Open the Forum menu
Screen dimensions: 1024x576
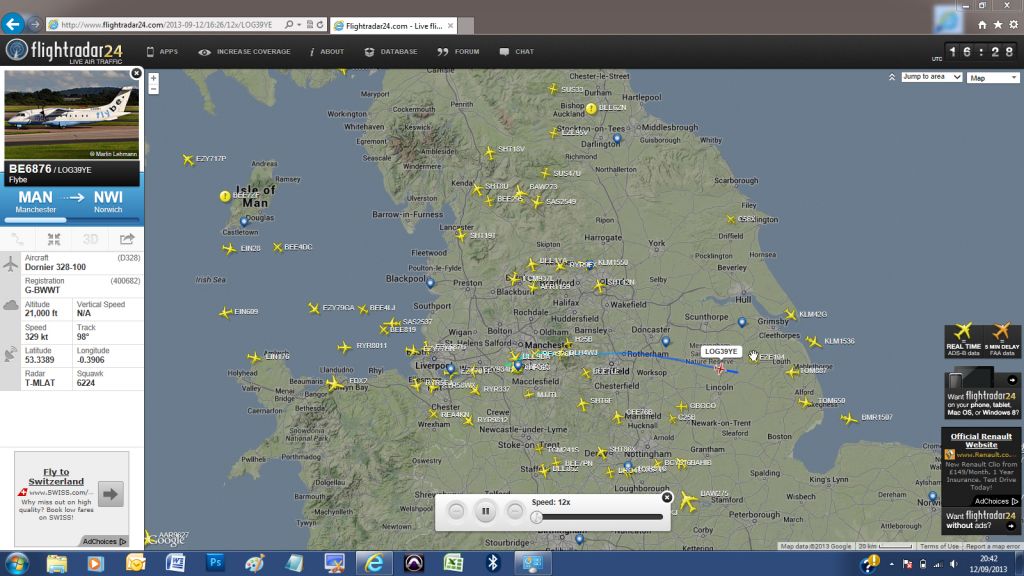[458, 52]
